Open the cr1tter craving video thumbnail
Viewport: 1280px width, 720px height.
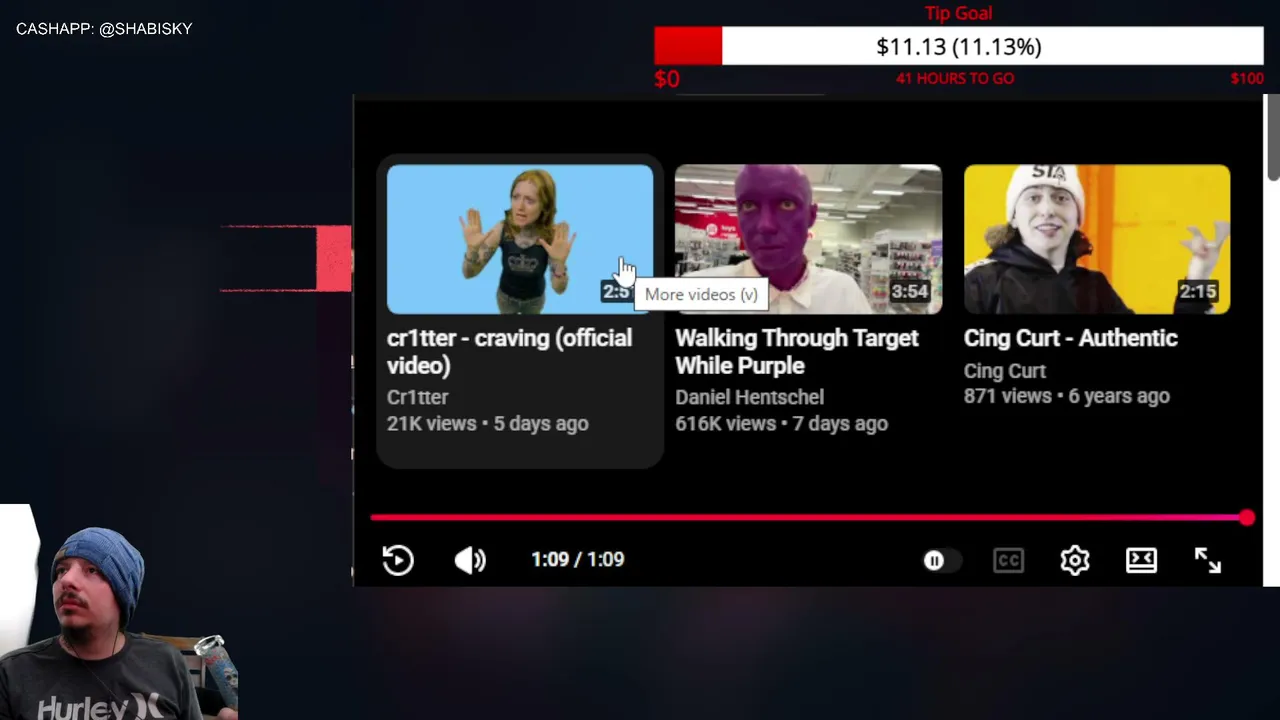pyautogui.click(x=520, y=239)
